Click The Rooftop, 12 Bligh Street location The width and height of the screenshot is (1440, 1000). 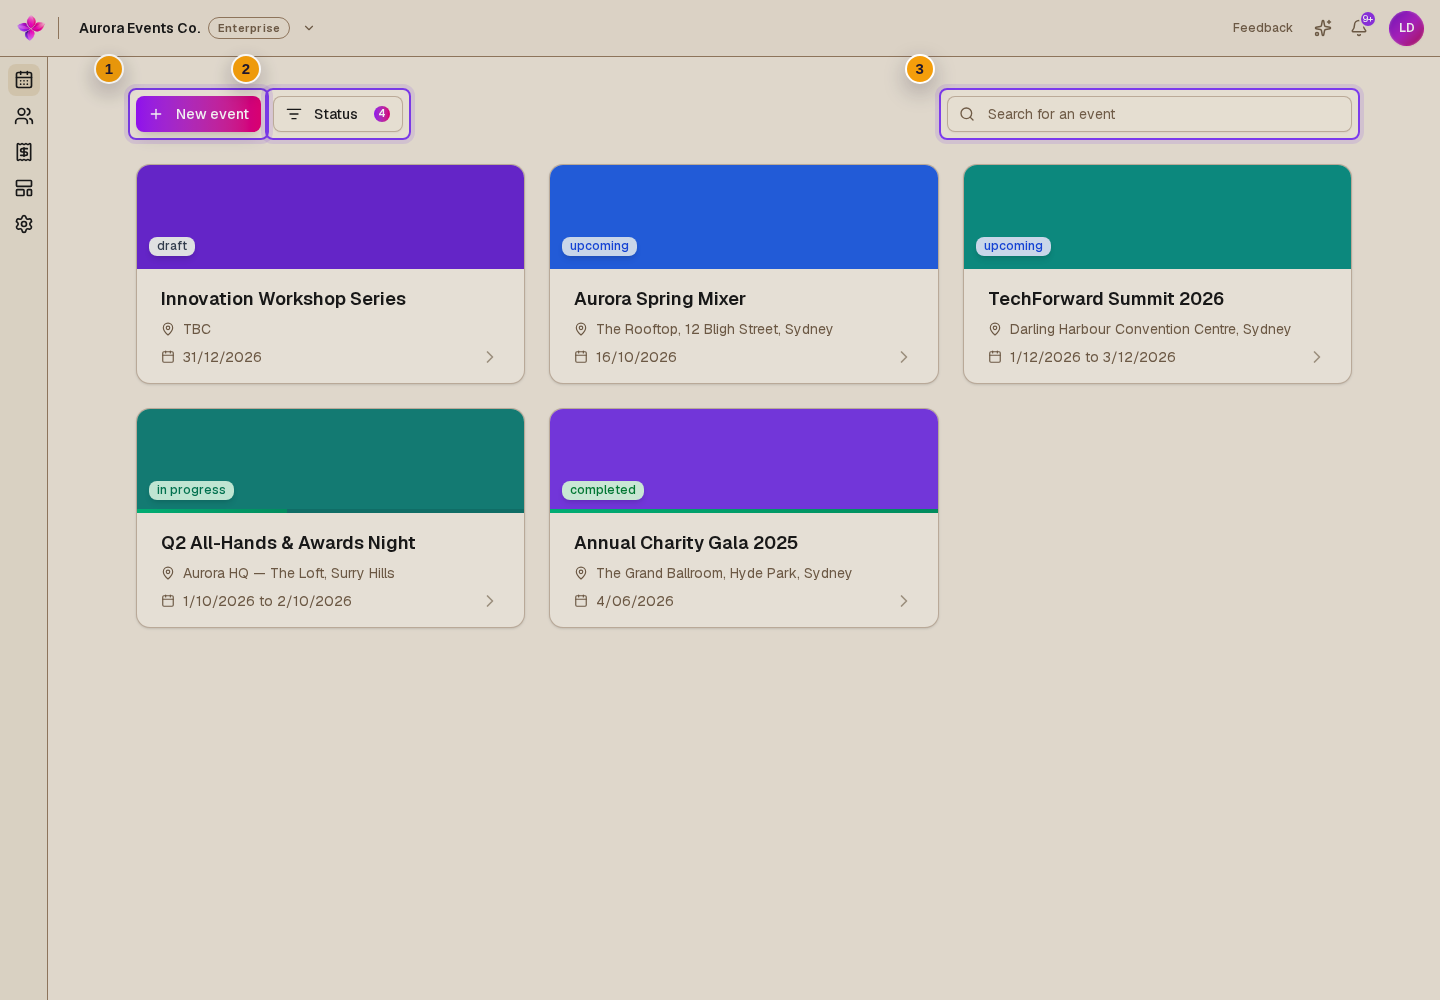tap(714, 329)
